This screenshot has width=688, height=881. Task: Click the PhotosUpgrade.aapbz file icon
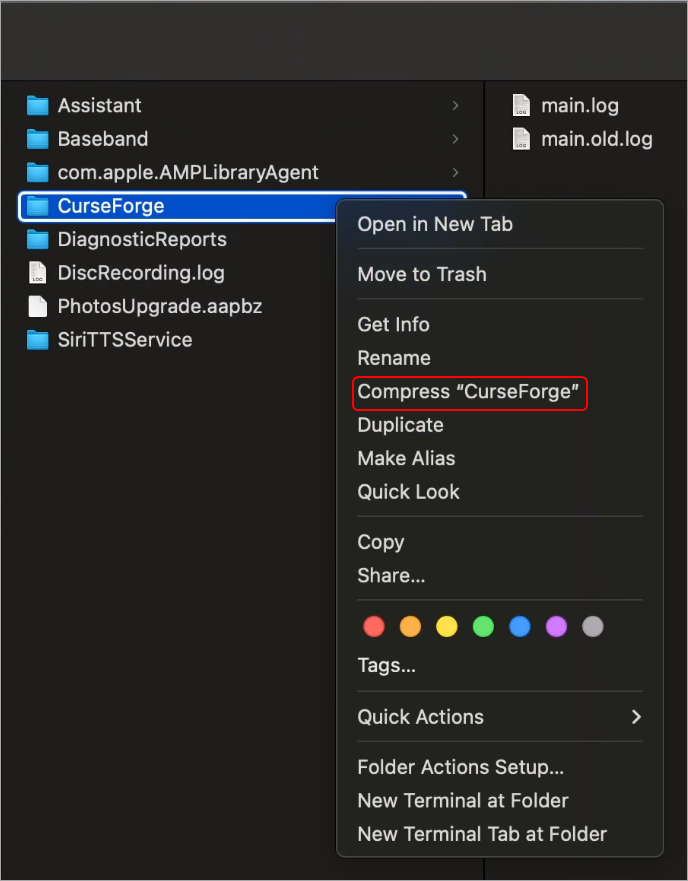(38, 306)
